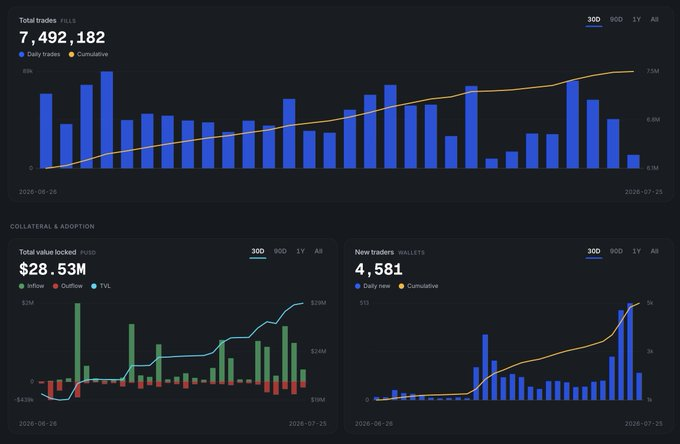Click the COLLATERAL & ADOPTION section heading
The image size is (680, 444).
(52, 226)
